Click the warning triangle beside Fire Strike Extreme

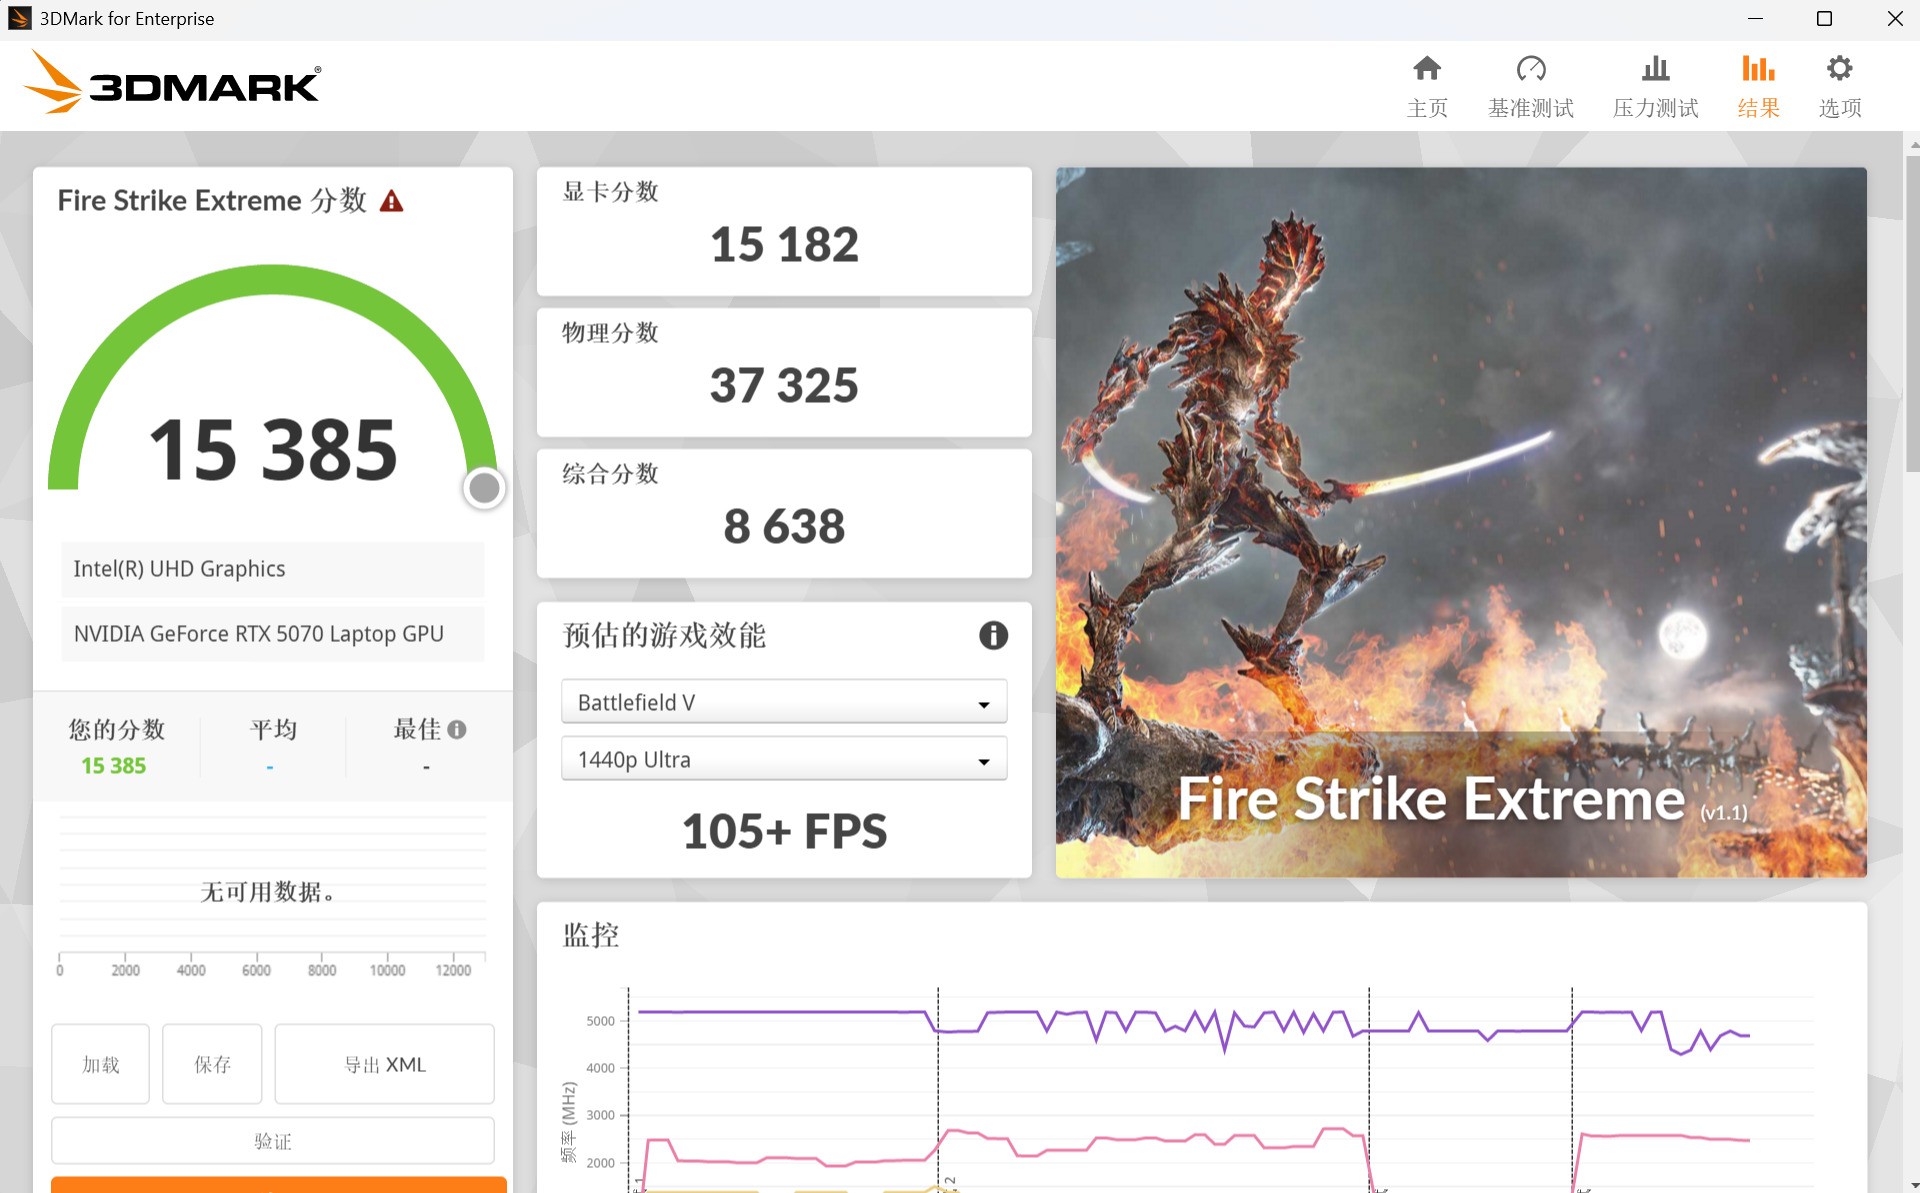tap(392, 200)
